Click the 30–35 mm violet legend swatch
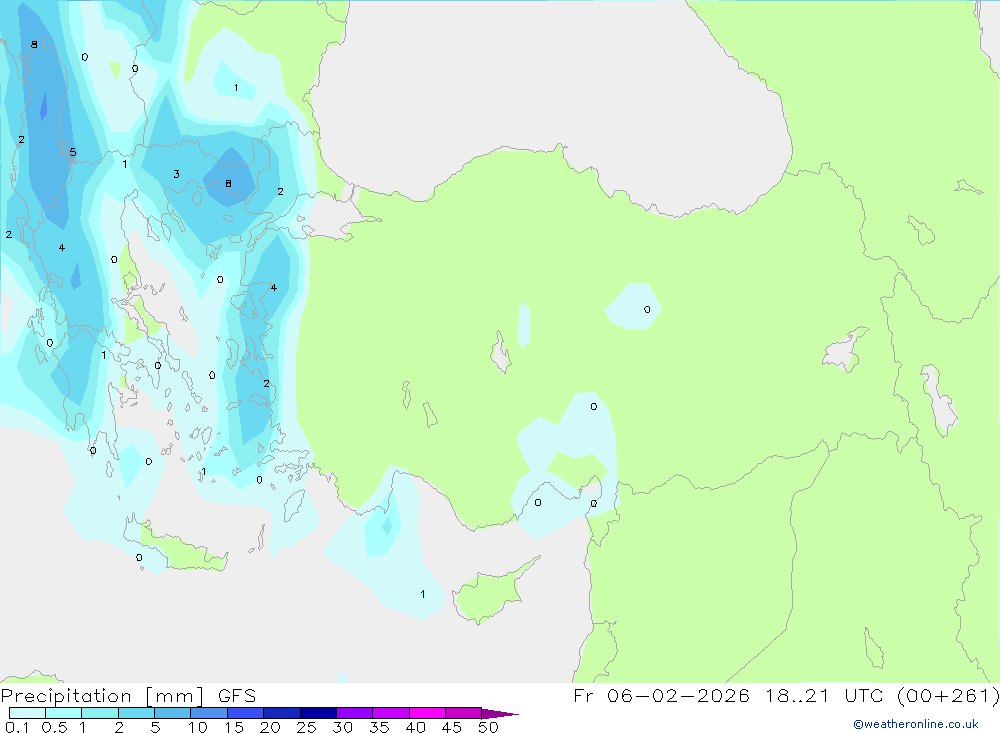1000x733 pixels. [355, 713]
